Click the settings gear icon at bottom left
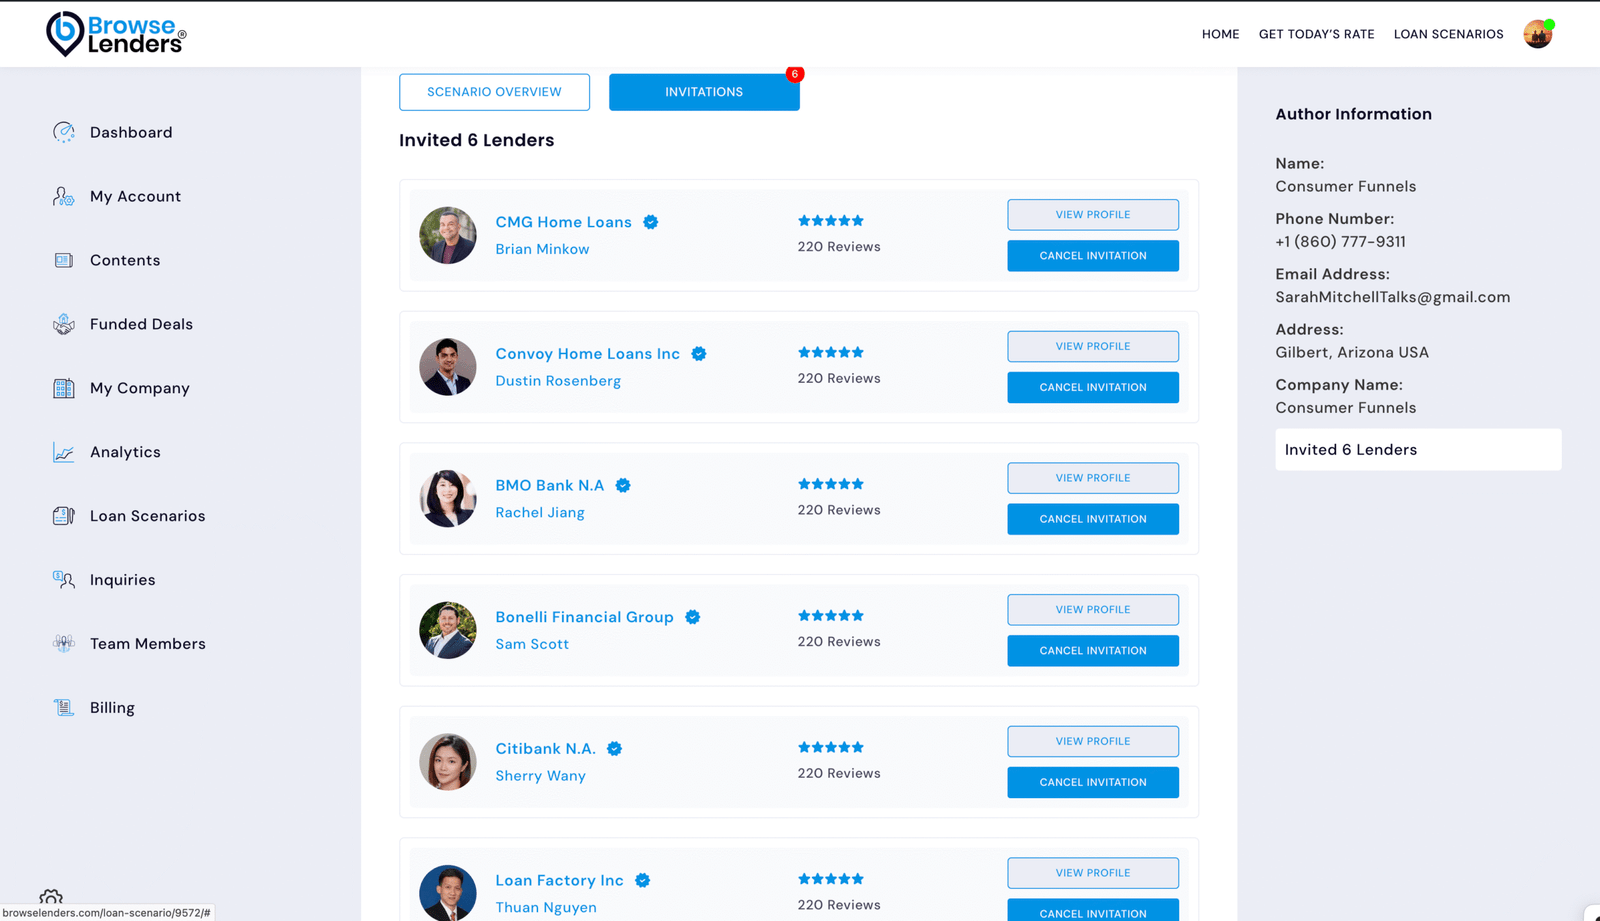 click(x=51, y=897)
